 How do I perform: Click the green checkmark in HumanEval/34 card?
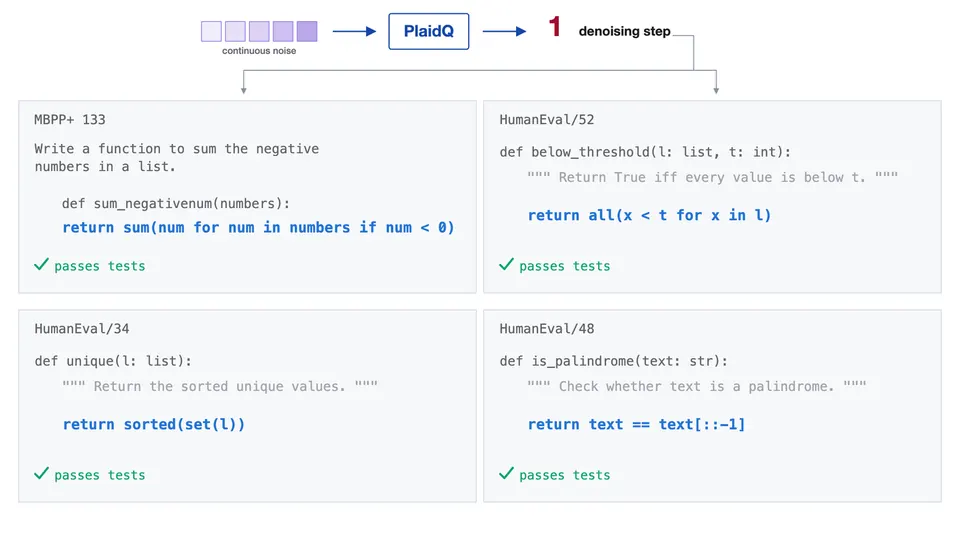pos(41,474)
